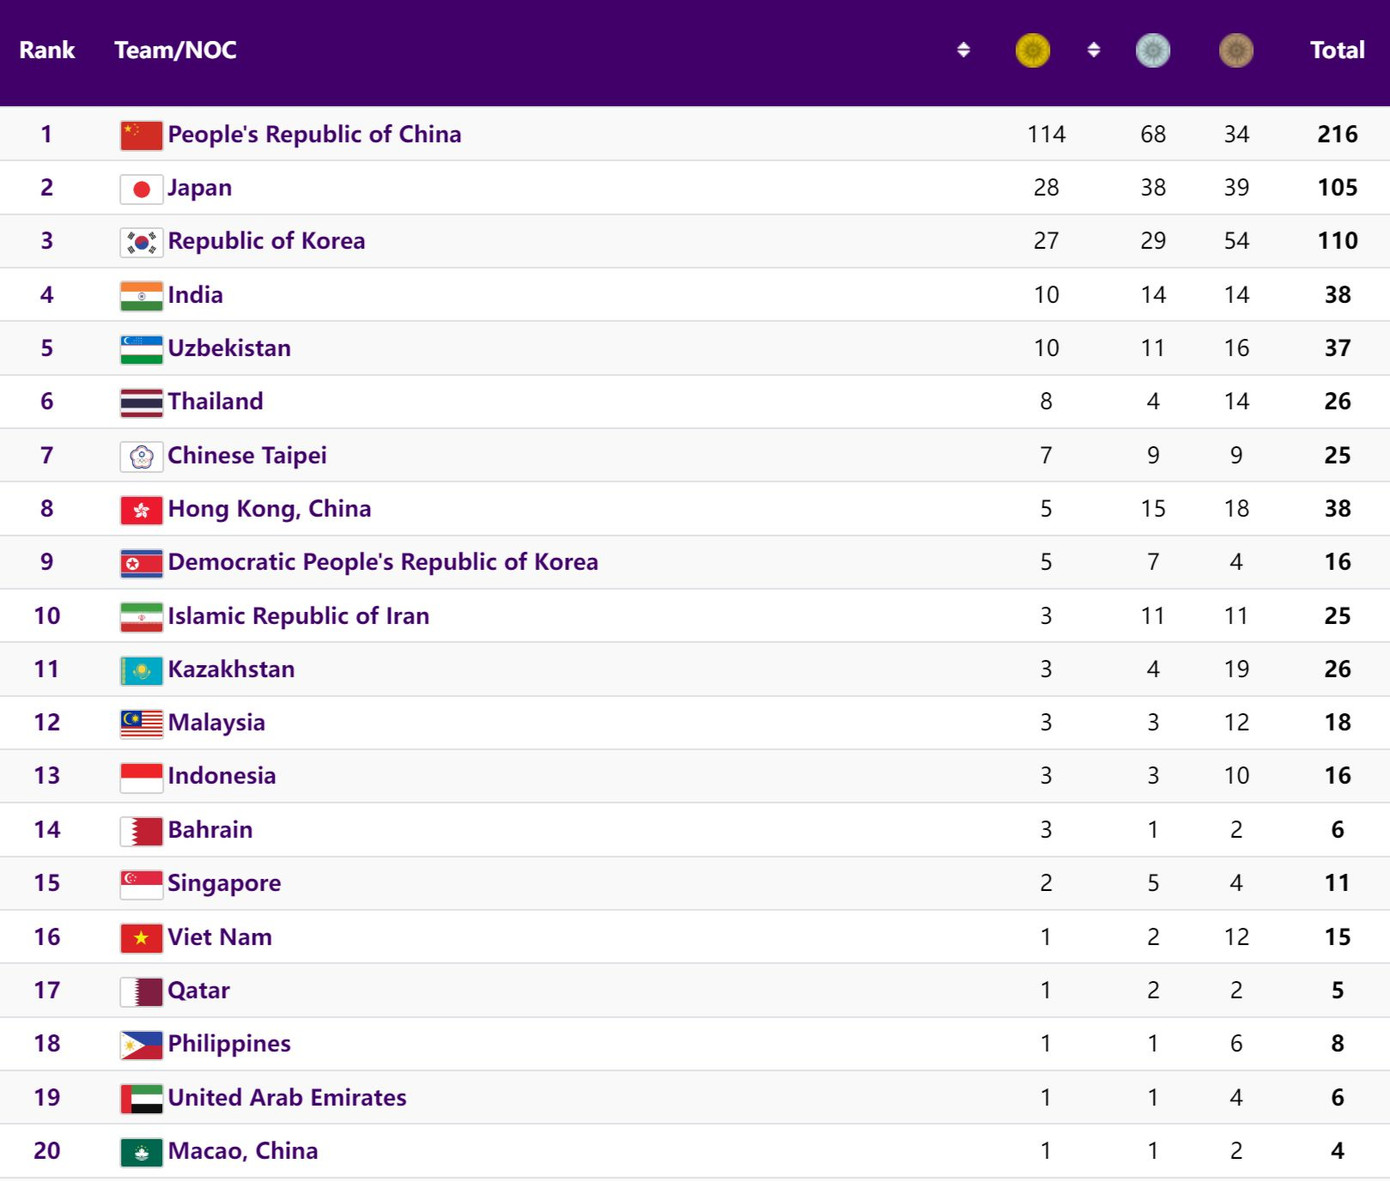Open the India team page link

(x=195, y=294)
